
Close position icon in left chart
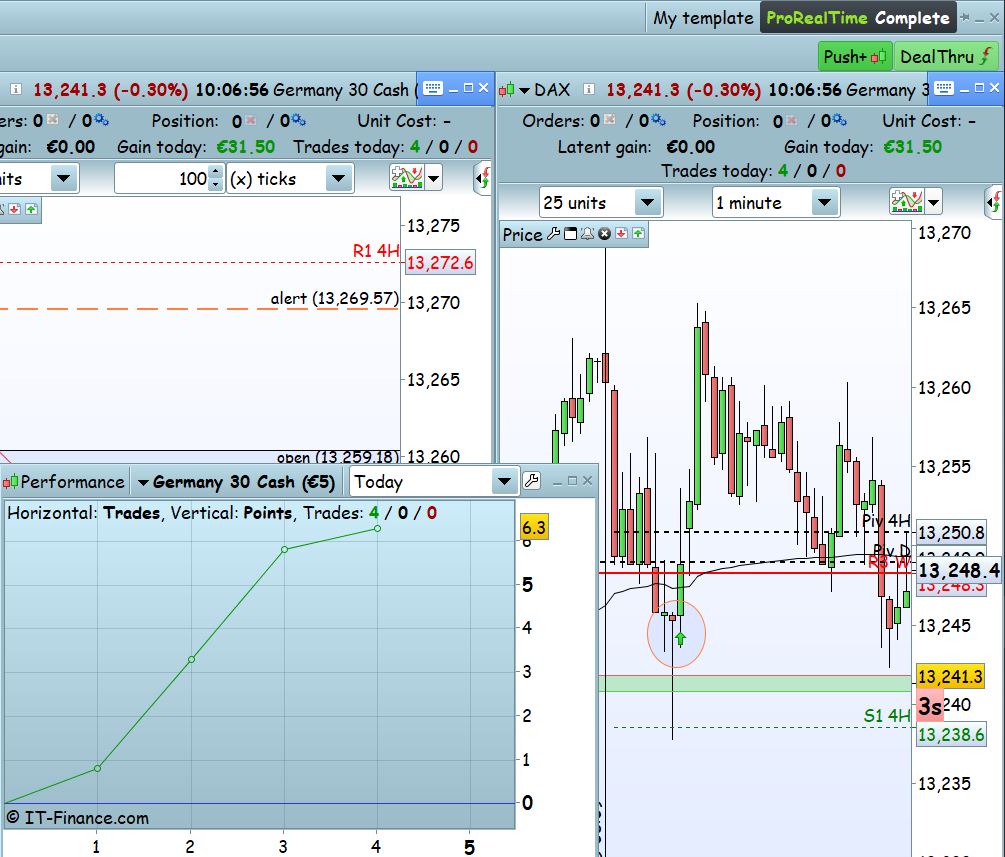click(251, 120)
